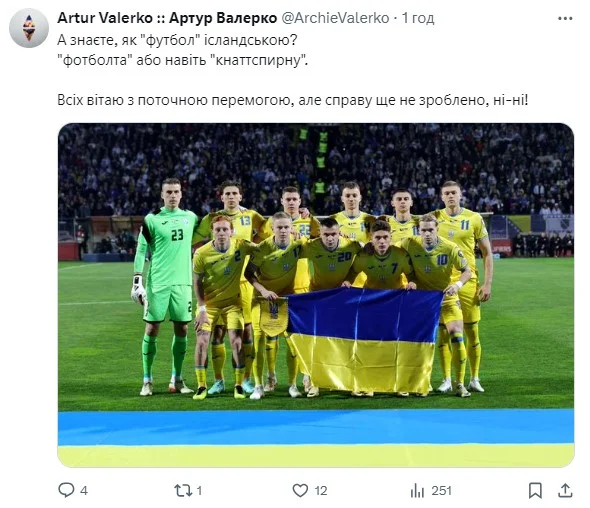Click the blue-yellow flag held by players
The image size is (590, 508).
coord(363,341)
